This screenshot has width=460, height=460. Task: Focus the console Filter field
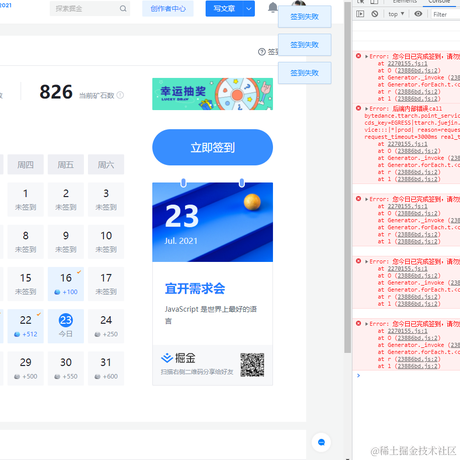(445, 14)
